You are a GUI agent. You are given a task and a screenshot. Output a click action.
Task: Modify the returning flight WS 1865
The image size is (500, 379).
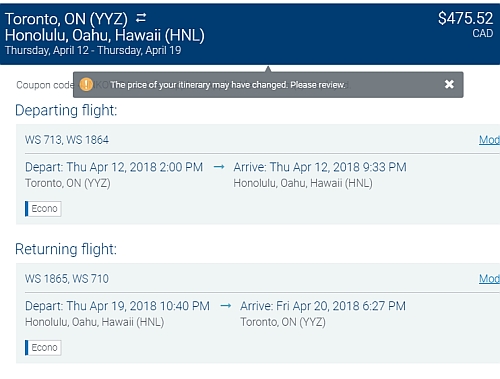coord(489,279)
